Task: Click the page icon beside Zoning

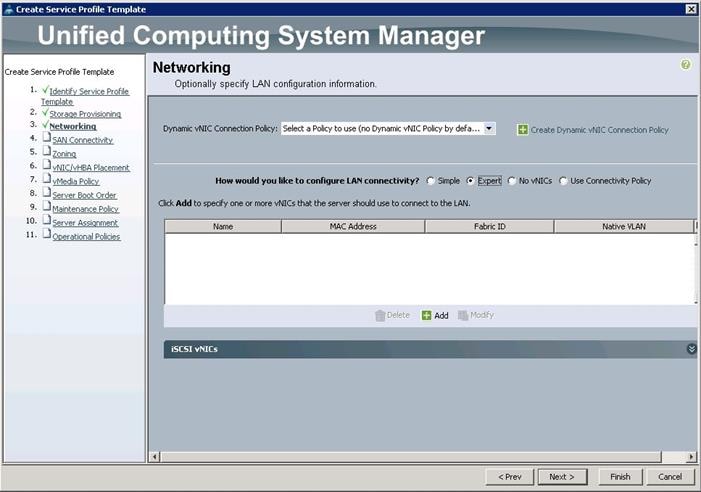Action: coord(47,151)
